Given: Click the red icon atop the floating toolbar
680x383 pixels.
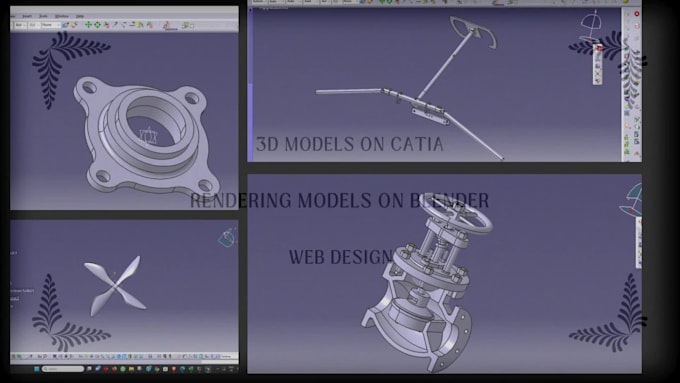Looking at the screenshot, I should pos(598,48).
